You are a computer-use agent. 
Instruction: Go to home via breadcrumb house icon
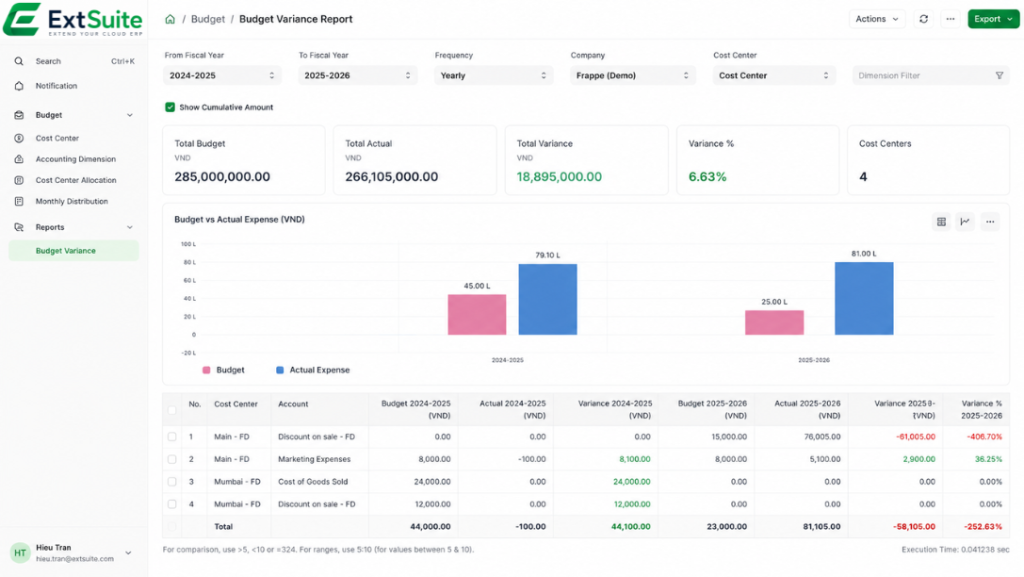(x=170, y=19)
